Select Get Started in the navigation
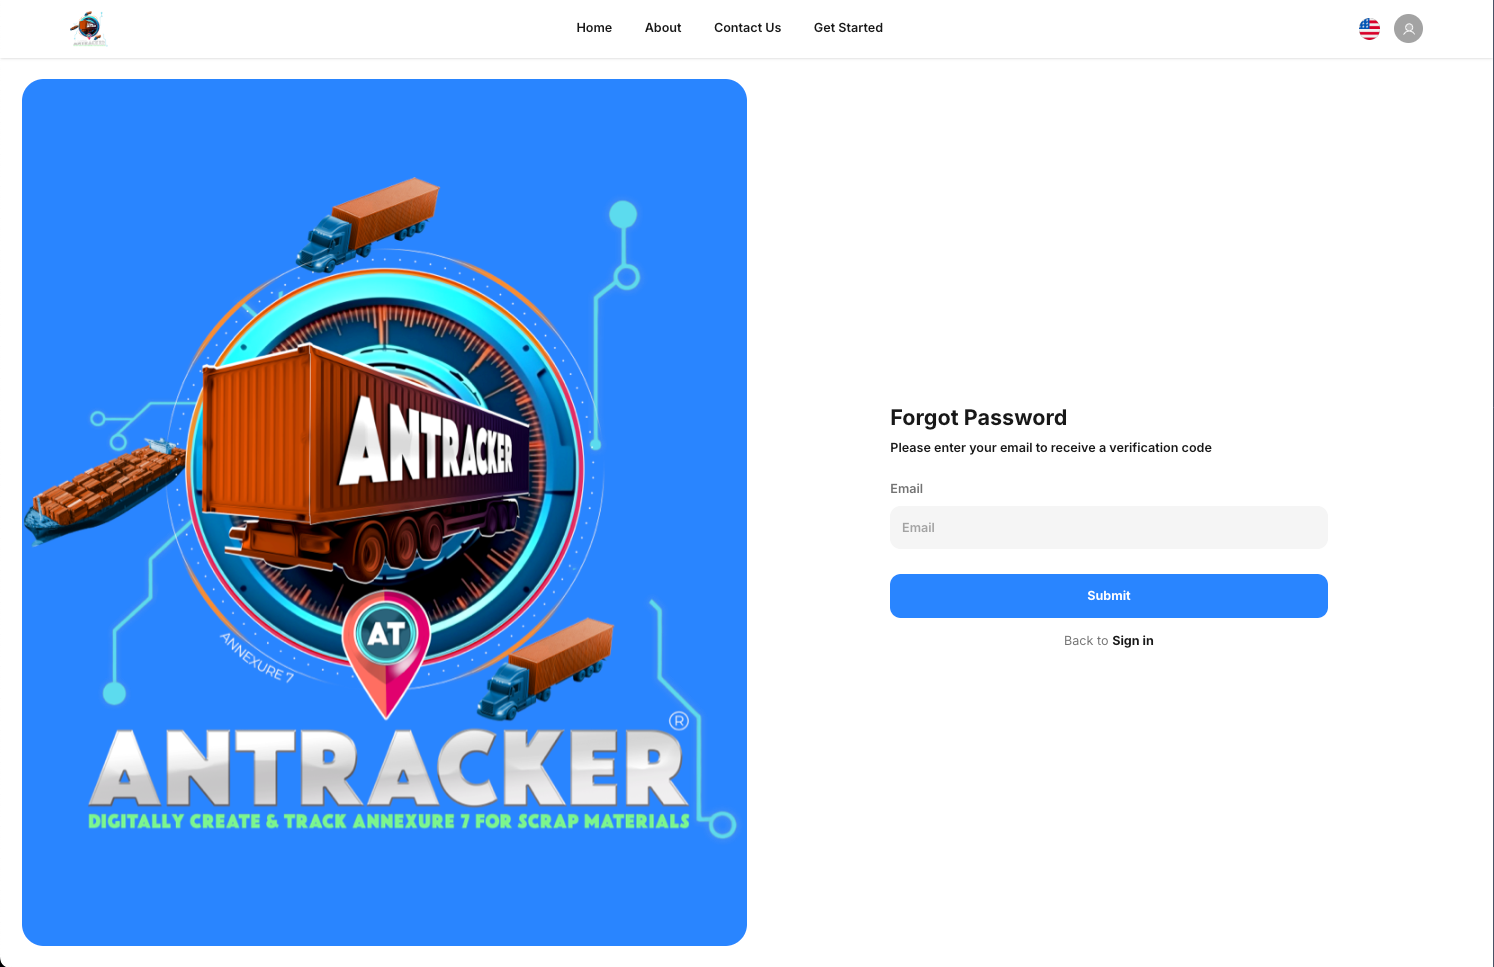This screenshot has height=967, width=1494. pos(848,28)
